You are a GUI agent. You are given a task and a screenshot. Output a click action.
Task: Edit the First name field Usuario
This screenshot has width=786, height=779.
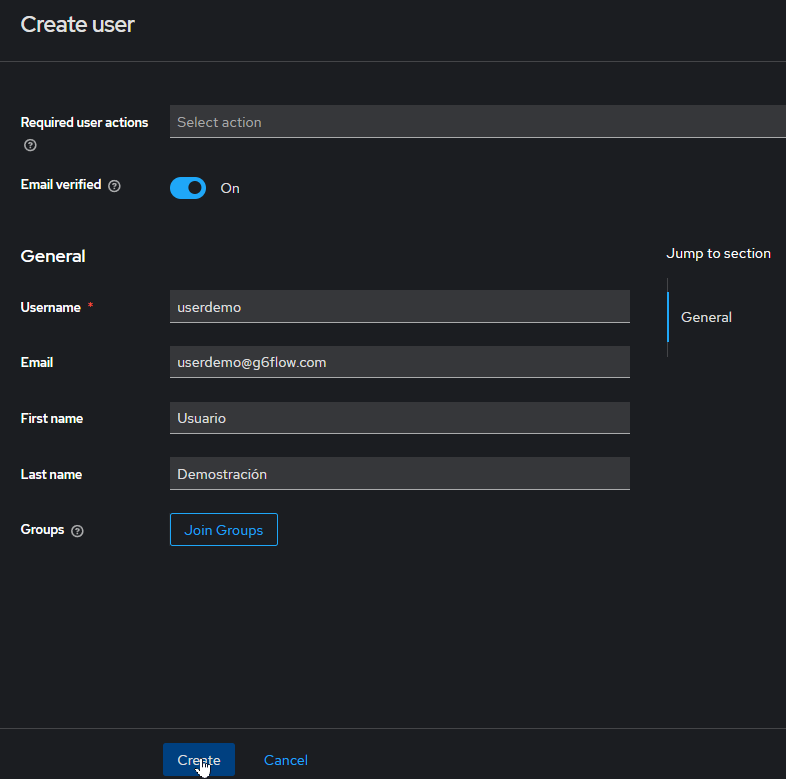click(400, 418)
